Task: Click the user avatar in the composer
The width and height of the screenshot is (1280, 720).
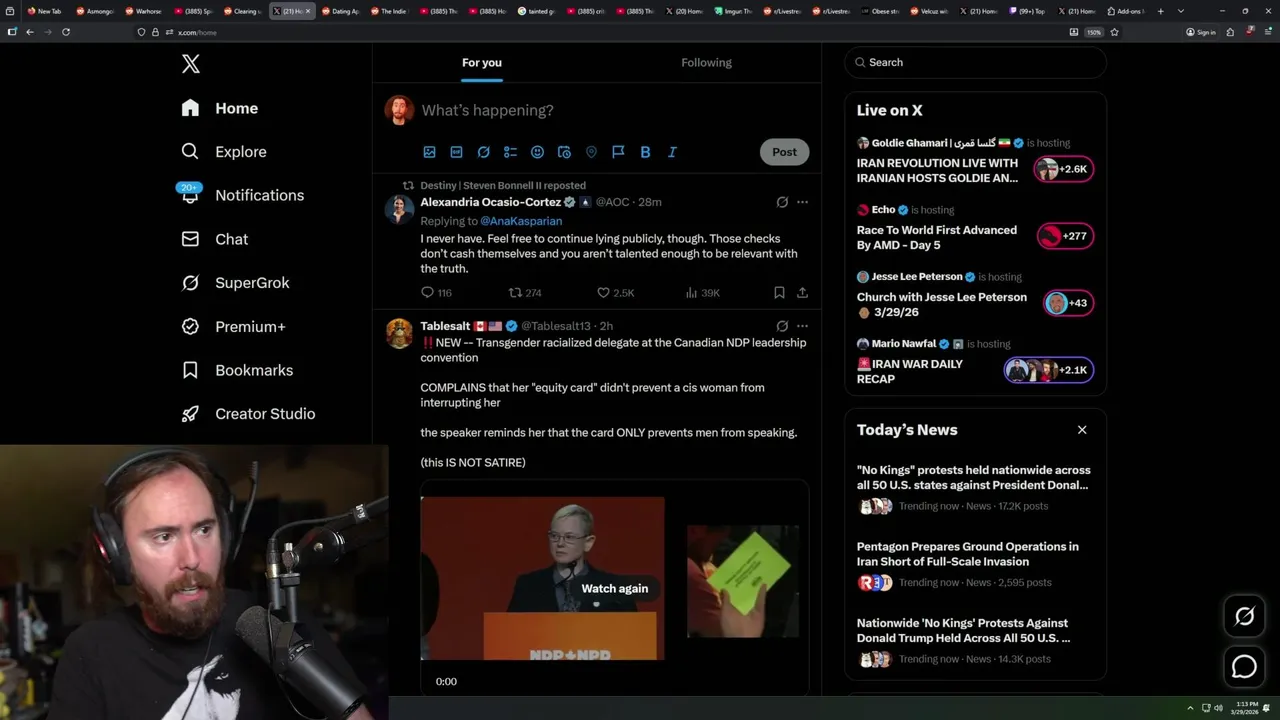Action: [x=399, y=110]
